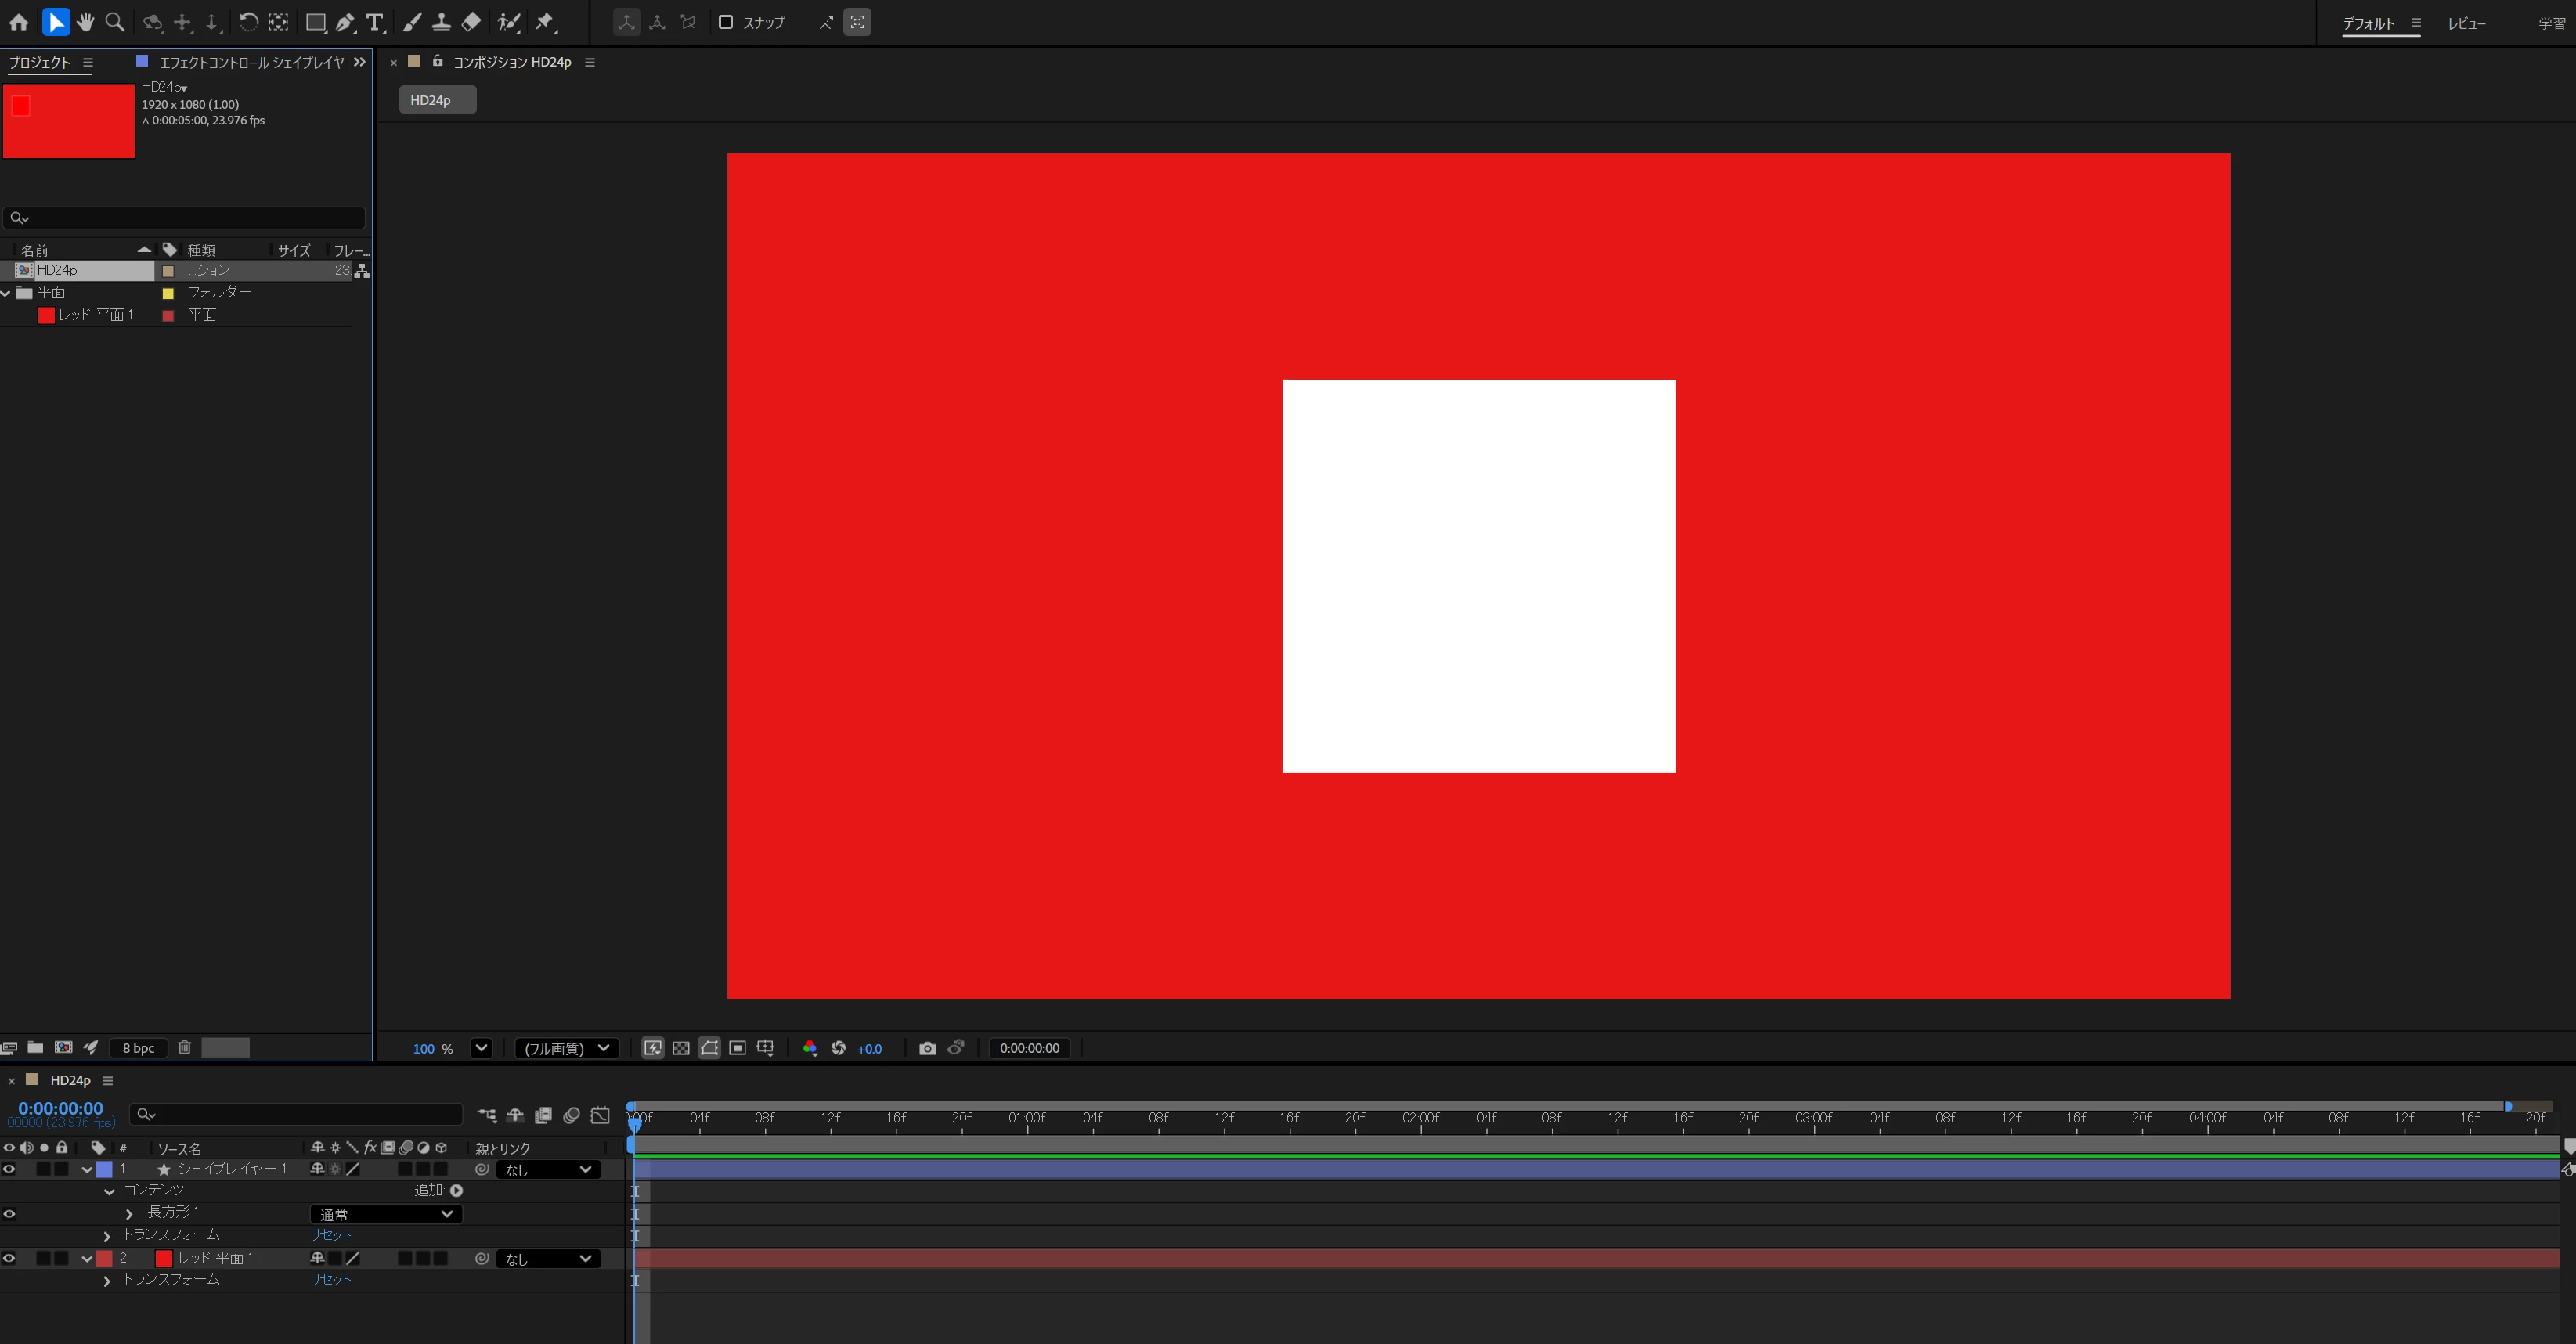This screenshot has height=1344, width=2576.
Task: Toggle the Transparency Grid button
Action: 681,1048
